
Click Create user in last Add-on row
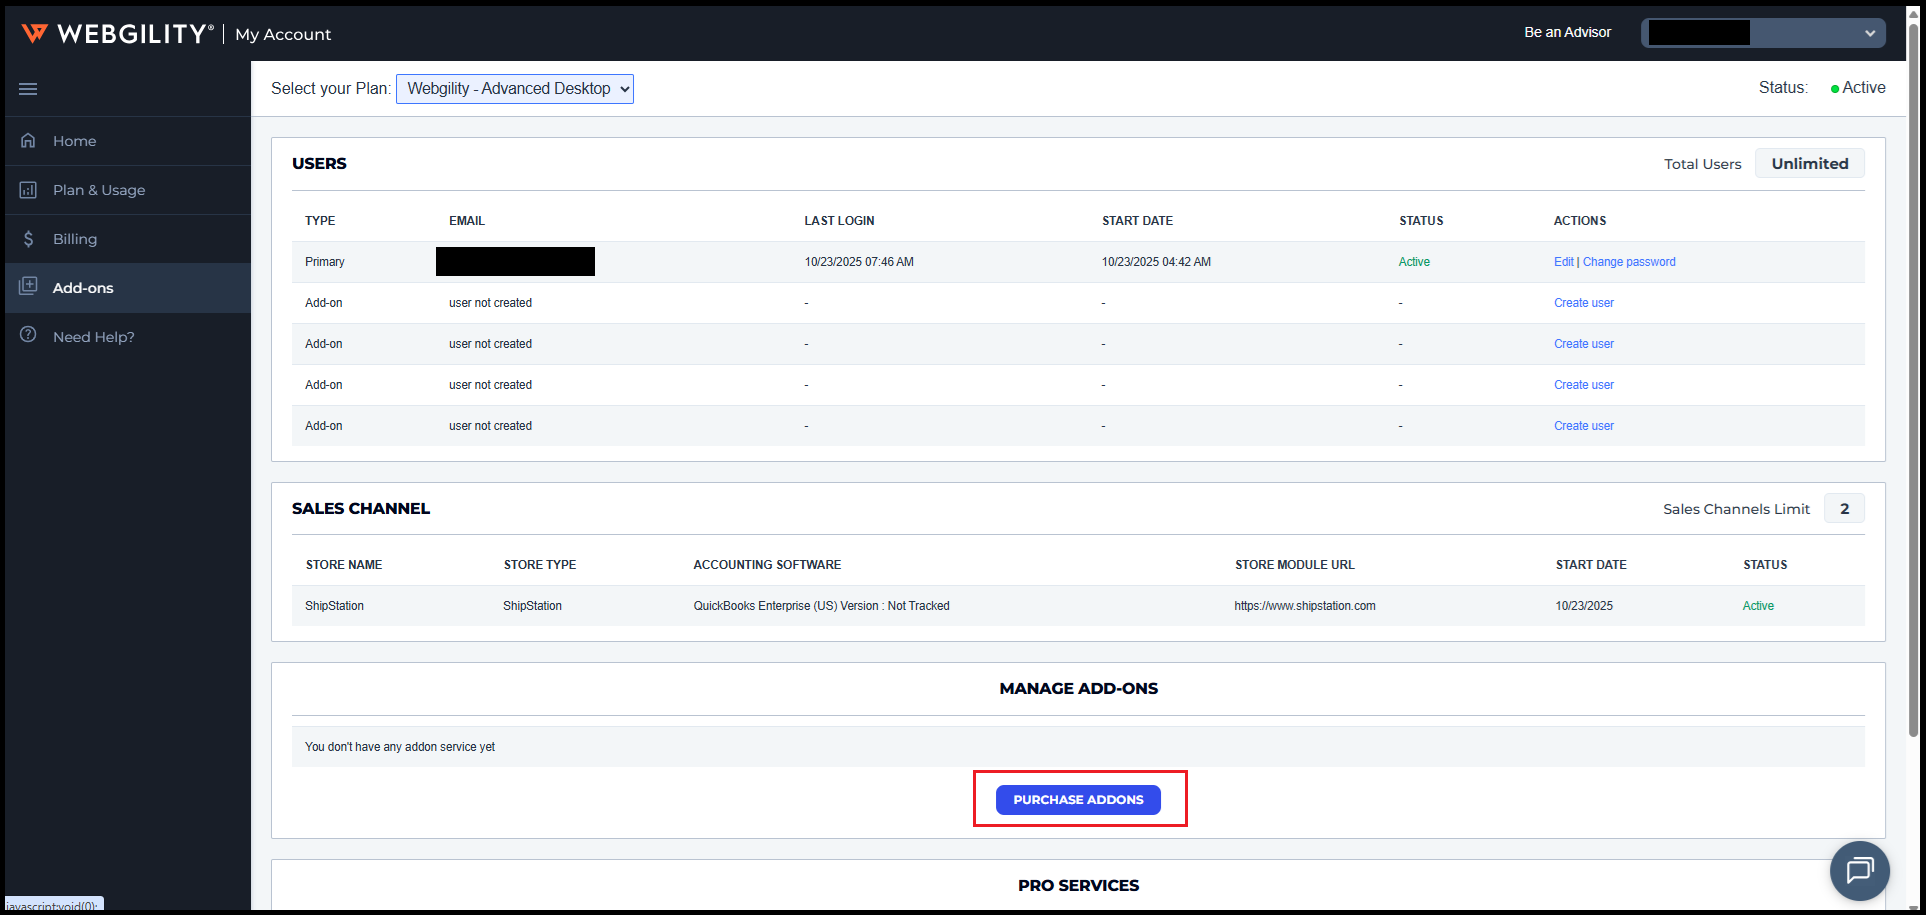click(x=1583, y=426)
